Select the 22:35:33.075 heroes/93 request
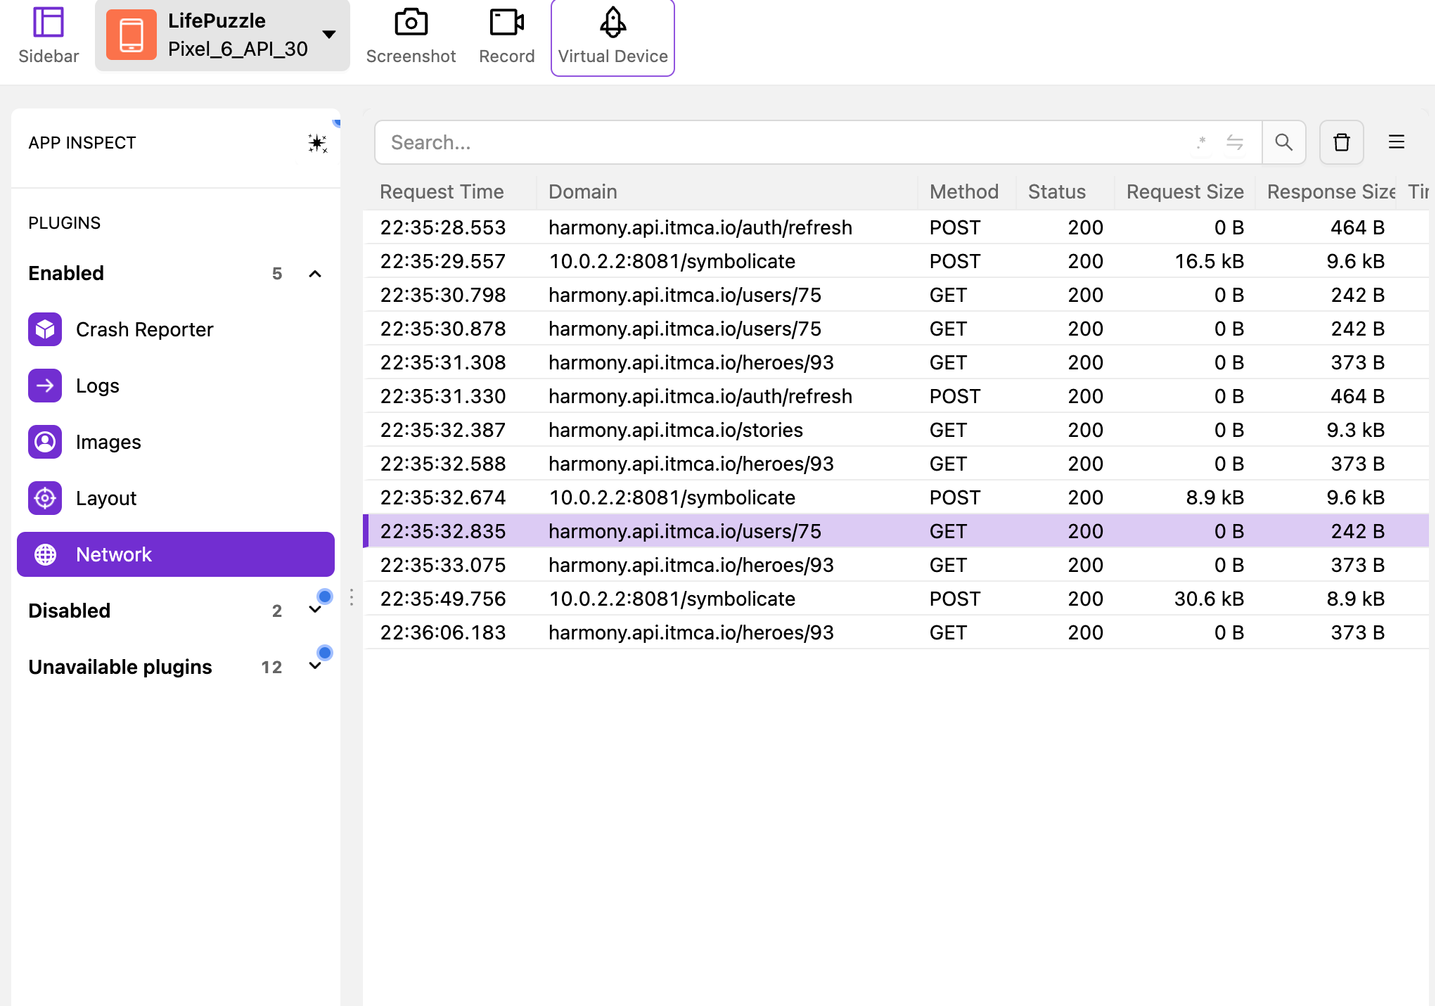The width and height of the screenshot is (1435, 1006). (x=896, y=565)
